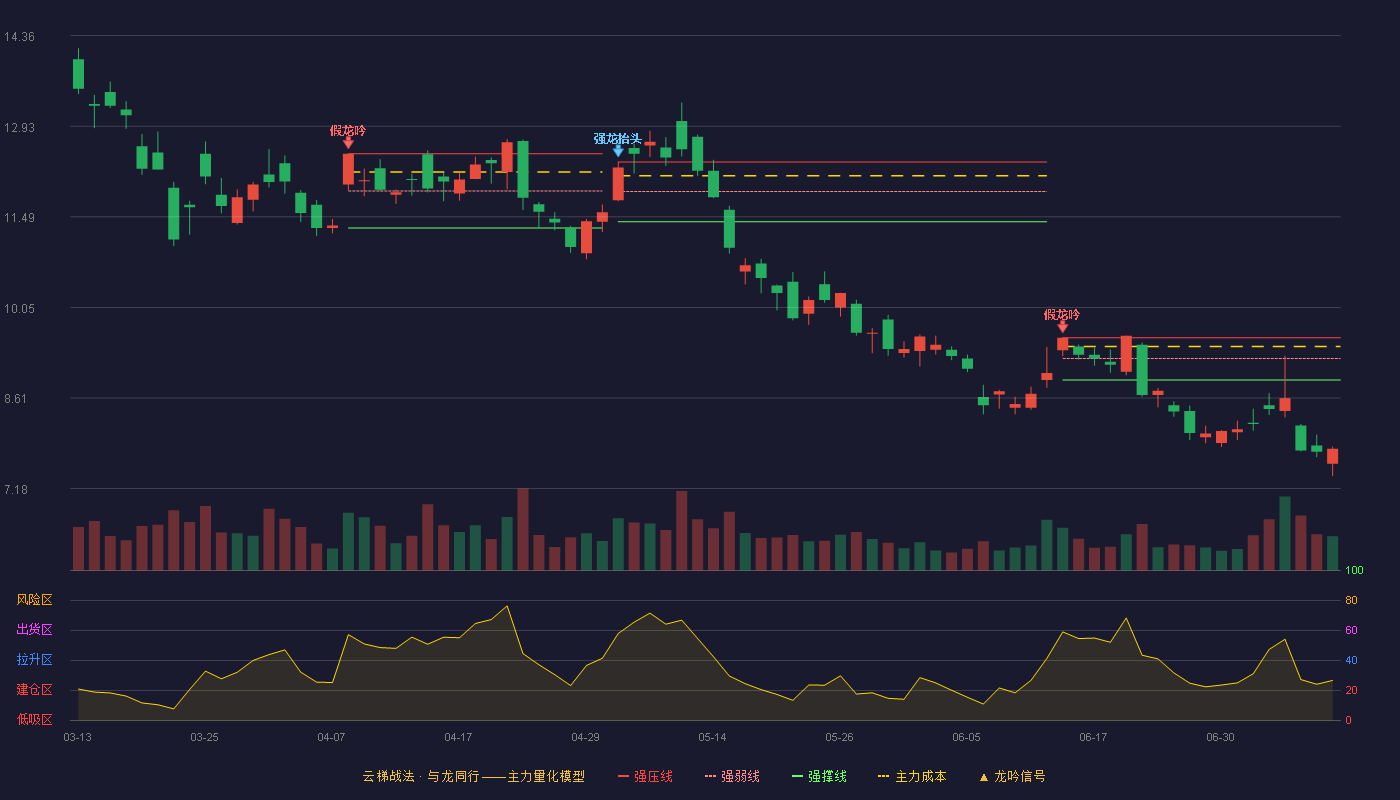Click the second 假龙吟 arrow near 06-17
This screenshot has height=800, width=1400.
1062,327
